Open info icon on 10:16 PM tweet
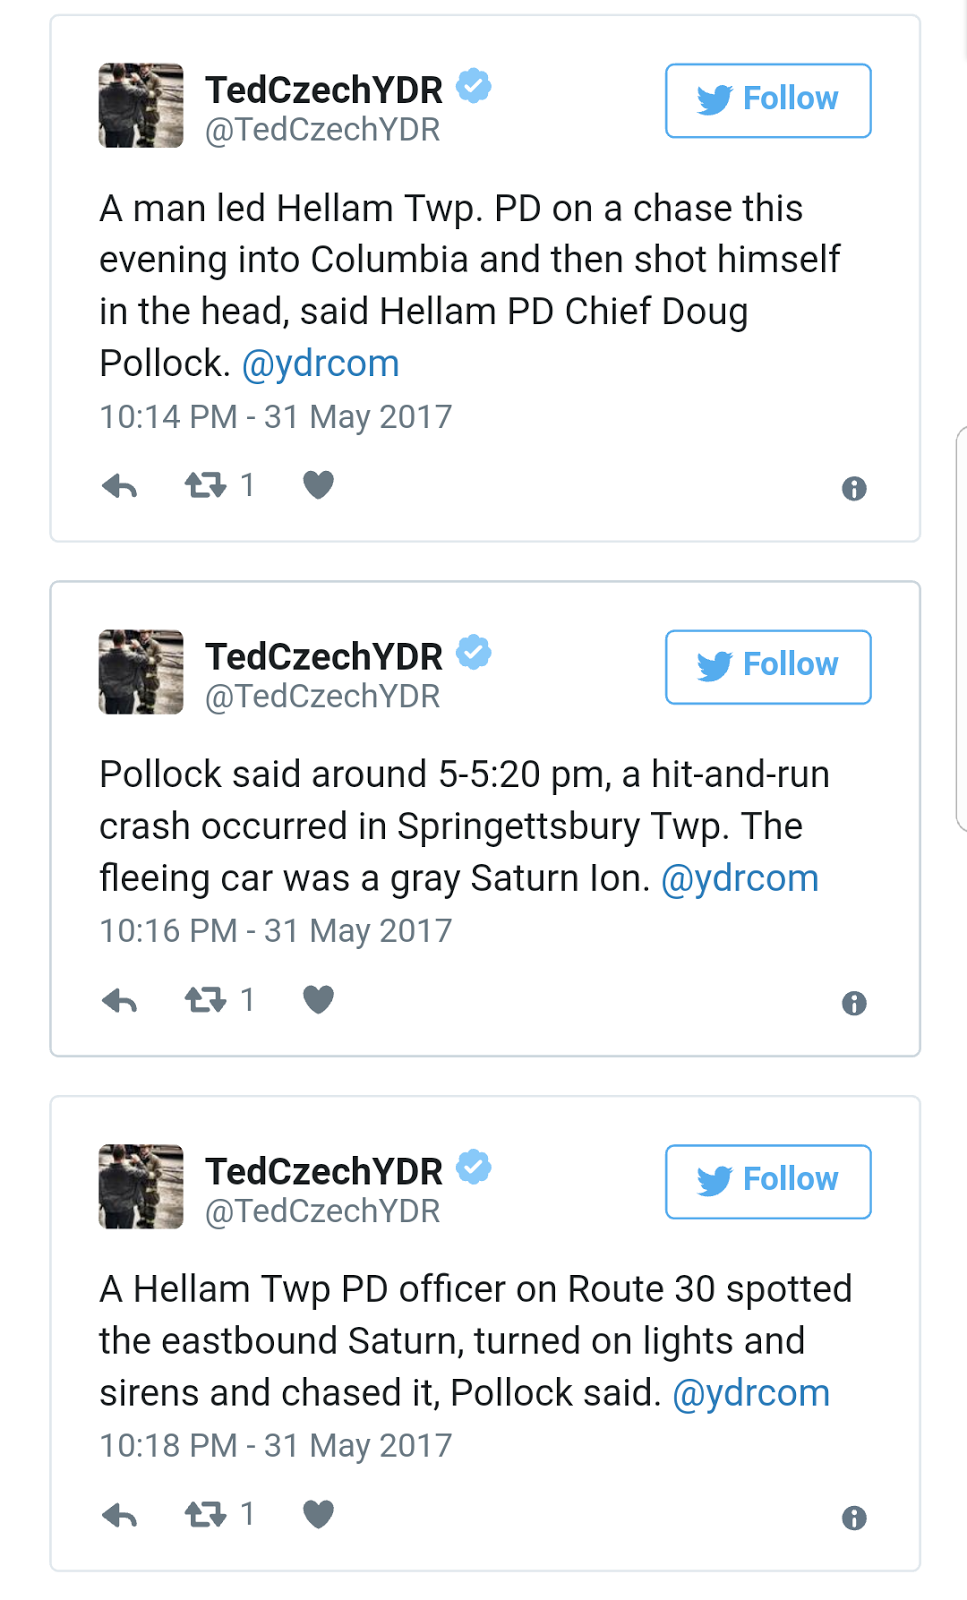This screenshot has width=967, height=1600. (854, 1003)
